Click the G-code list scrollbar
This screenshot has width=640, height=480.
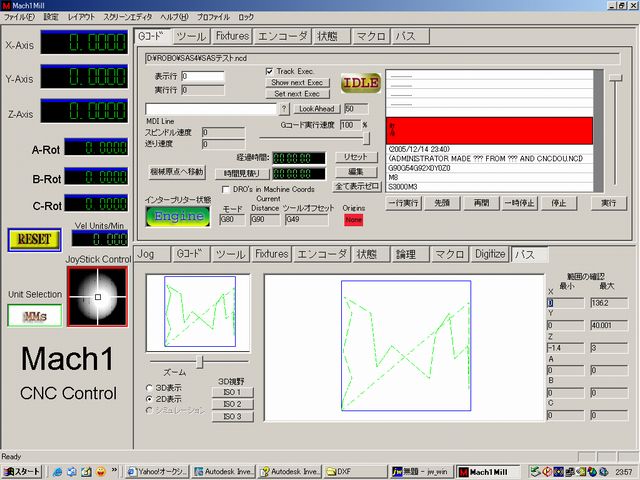click(x=598, y=131)
